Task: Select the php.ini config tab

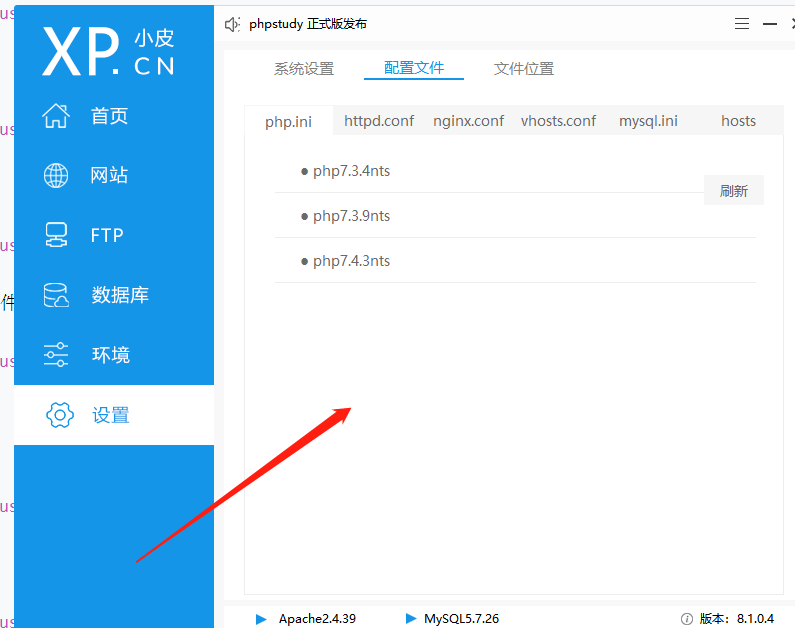Action: (x=288, y=122)
